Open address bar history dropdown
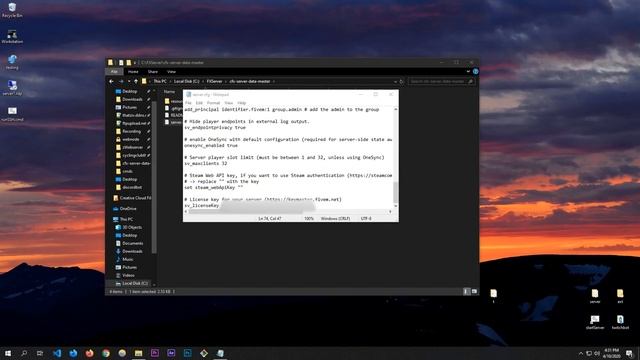 [395, 82]
